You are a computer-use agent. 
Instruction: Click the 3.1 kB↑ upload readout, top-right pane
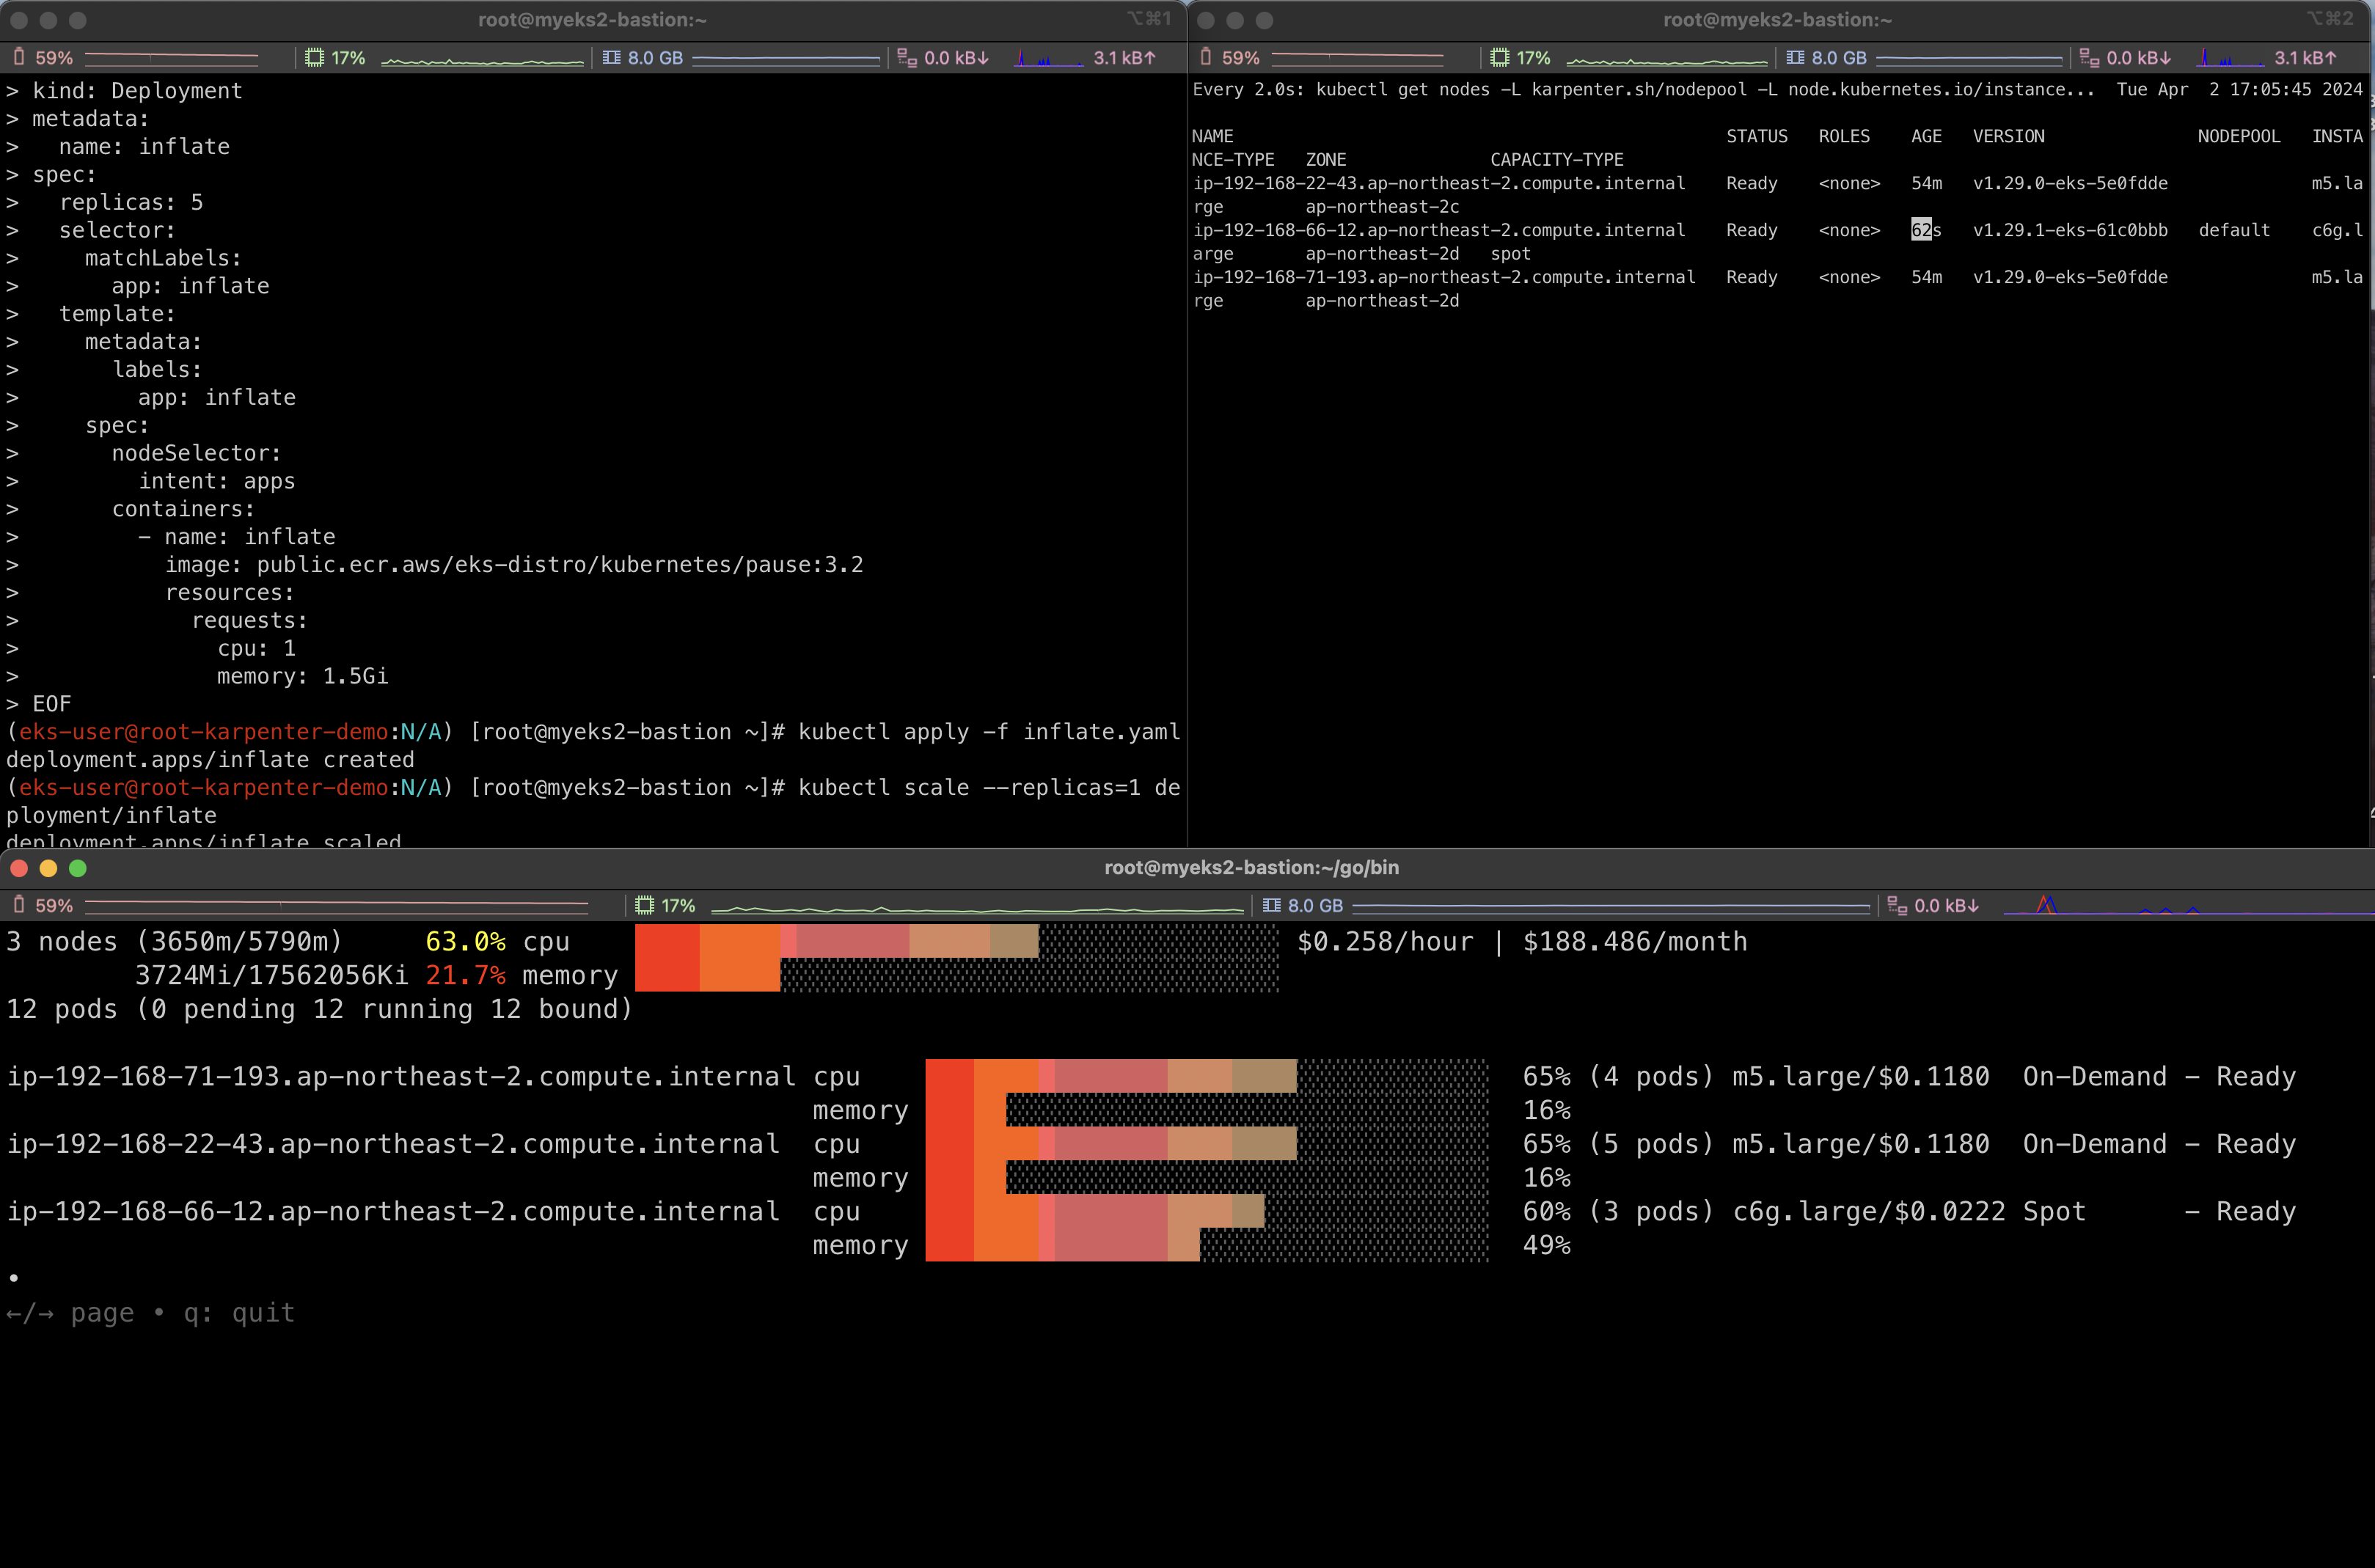click(2304, 58)
